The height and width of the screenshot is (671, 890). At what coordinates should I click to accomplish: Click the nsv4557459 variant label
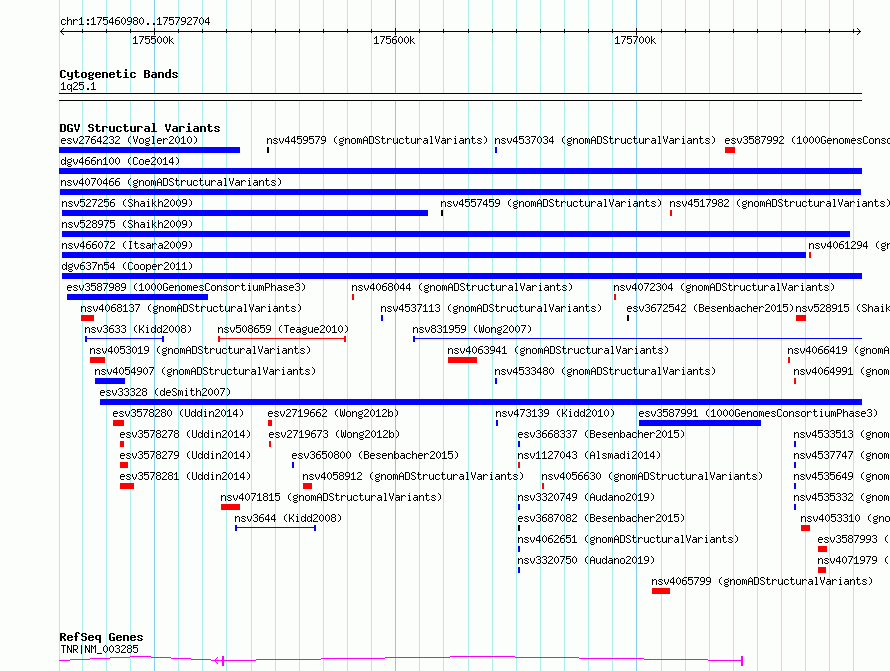pyautogui.click(x=551, y=203)
